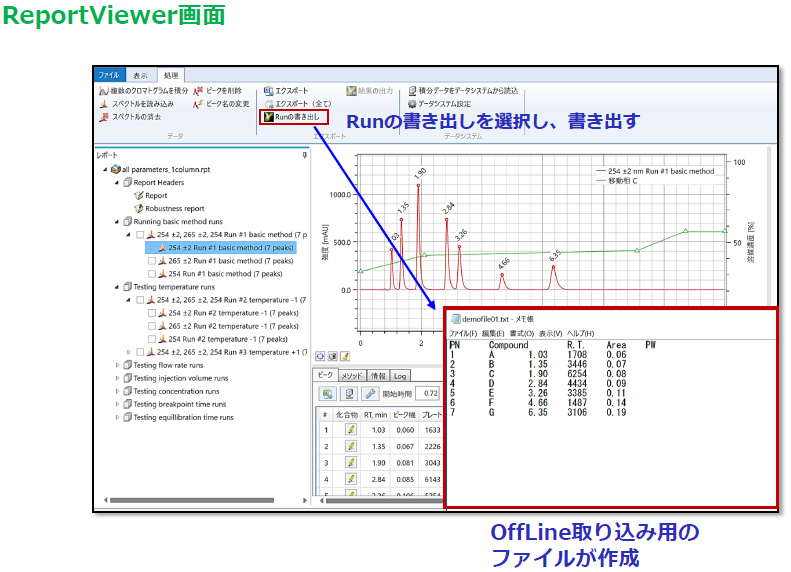The height and width of the screenshot is (572, 791).
Task: Check 254 Run #1 basic method box
Action: [152, 274]
